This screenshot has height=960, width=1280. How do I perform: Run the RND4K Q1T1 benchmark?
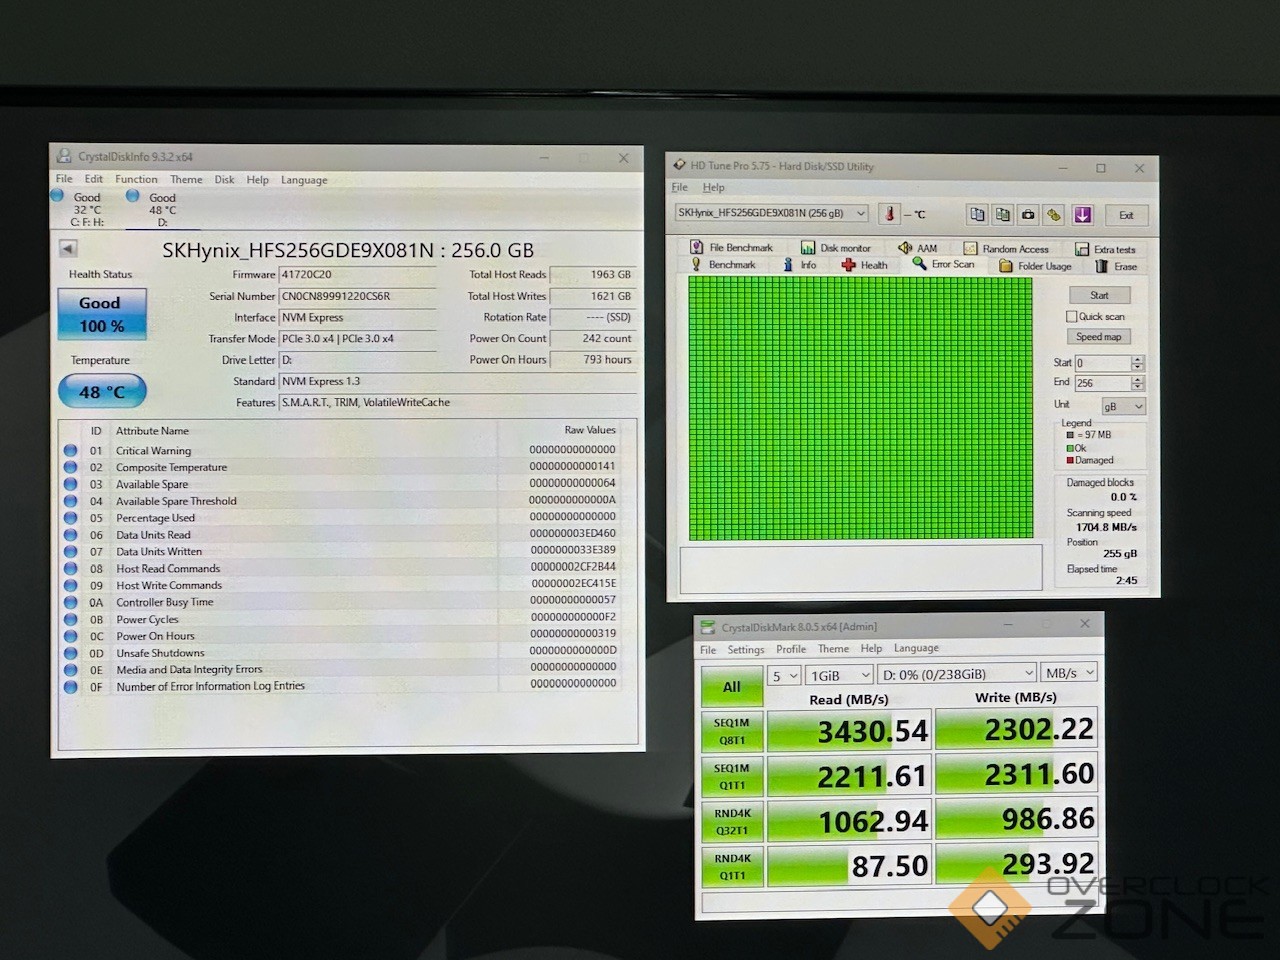(x=732, y=866)
